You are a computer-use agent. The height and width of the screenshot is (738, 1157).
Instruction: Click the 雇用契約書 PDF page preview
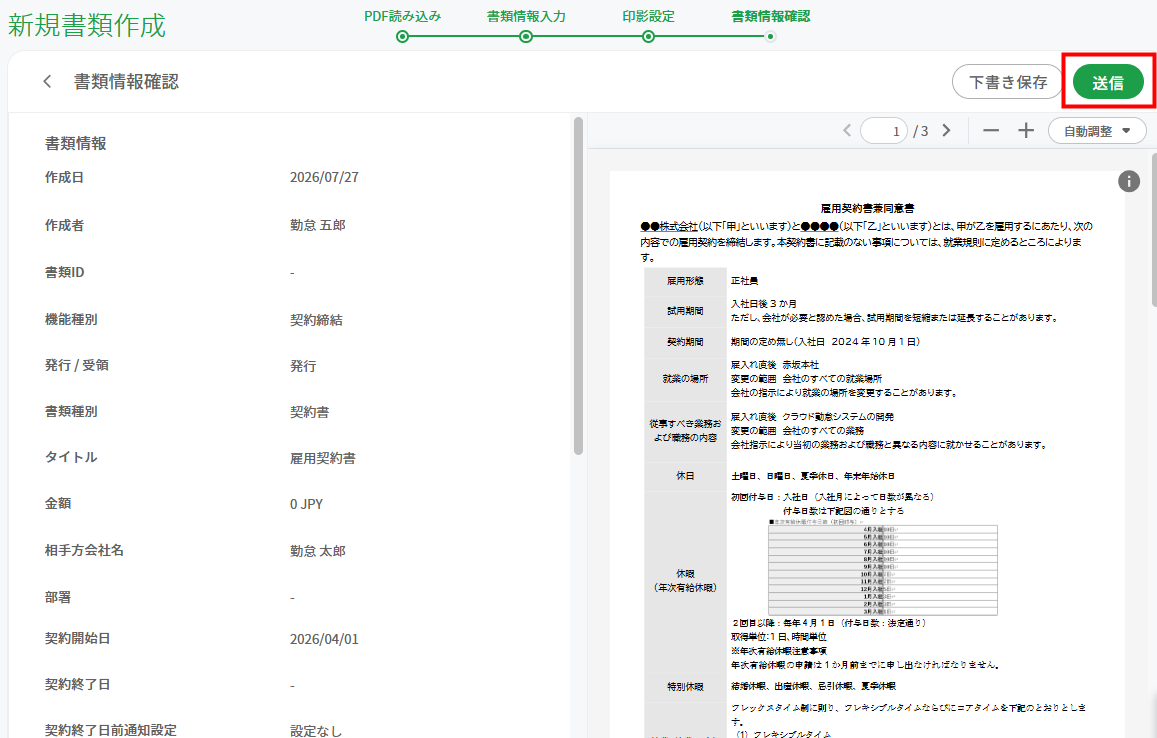(x=867, y=455)
